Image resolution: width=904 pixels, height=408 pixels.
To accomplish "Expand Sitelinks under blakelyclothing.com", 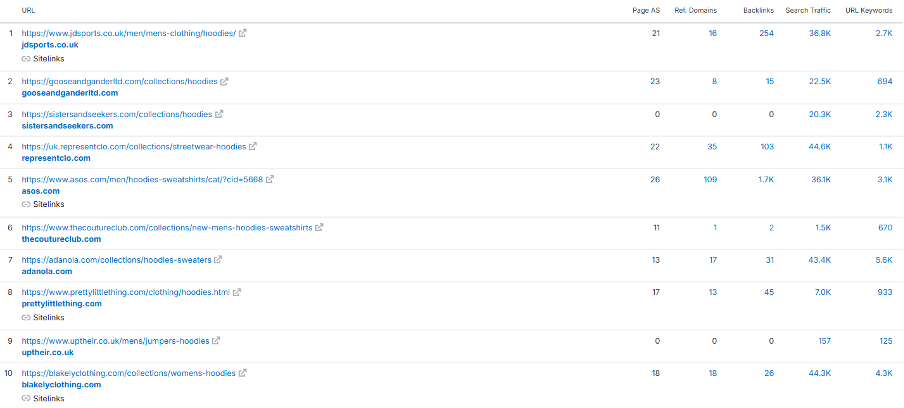I will (x=43, y=399).
